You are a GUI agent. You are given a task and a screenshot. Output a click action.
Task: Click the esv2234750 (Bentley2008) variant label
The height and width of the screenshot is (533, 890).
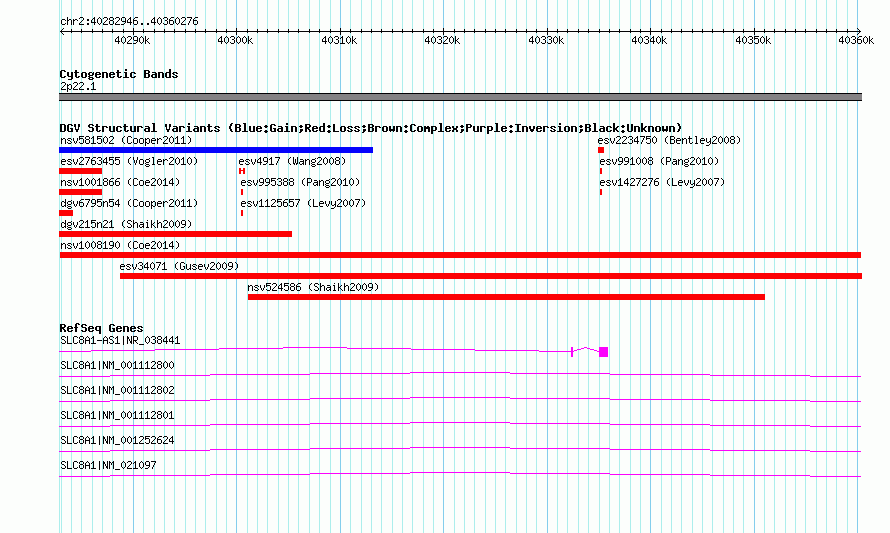click(x=669, y=140)
